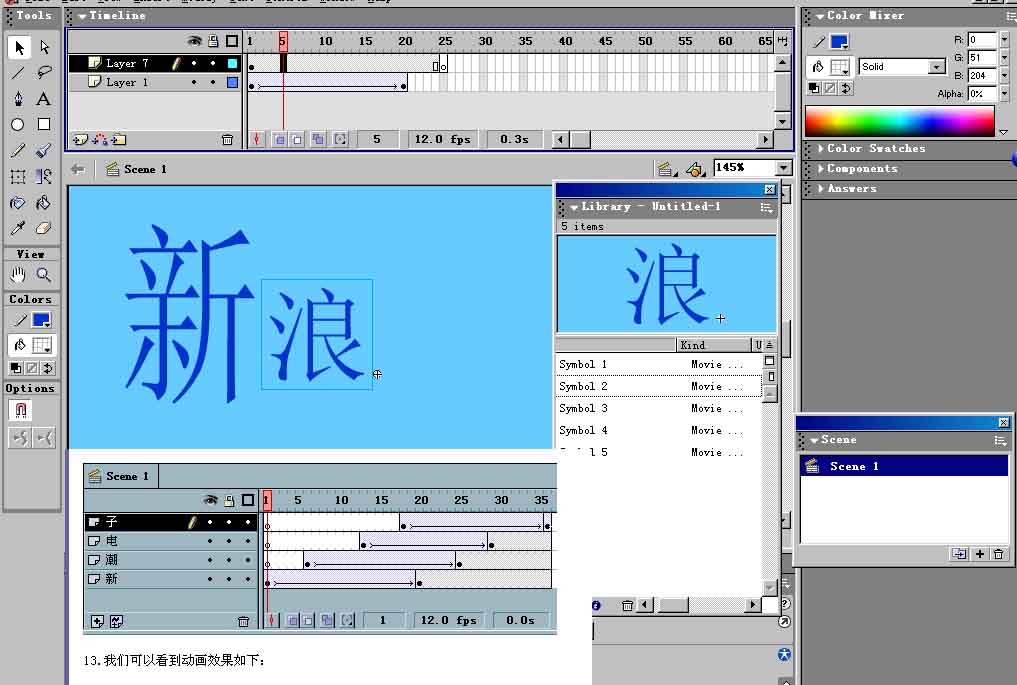Toggle Onion Skin Outlines button
Viewport: 1017px width, 685px height.
tap(296, 139)
